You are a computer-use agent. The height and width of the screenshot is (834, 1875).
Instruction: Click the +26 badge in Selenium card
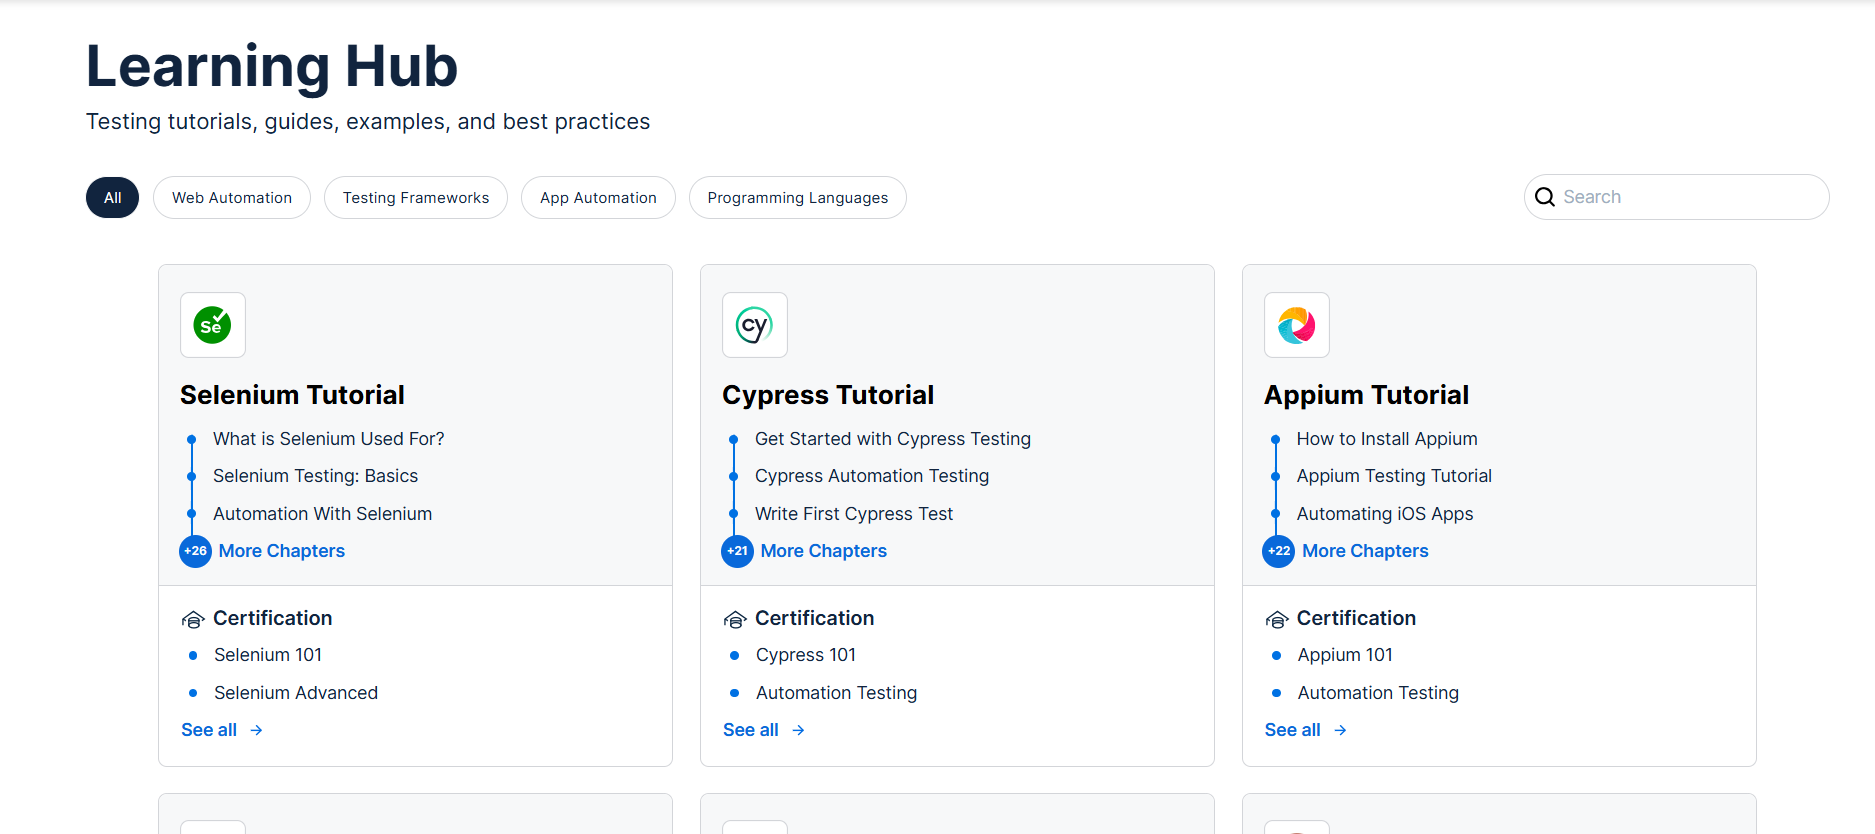(x=195, y=551)
